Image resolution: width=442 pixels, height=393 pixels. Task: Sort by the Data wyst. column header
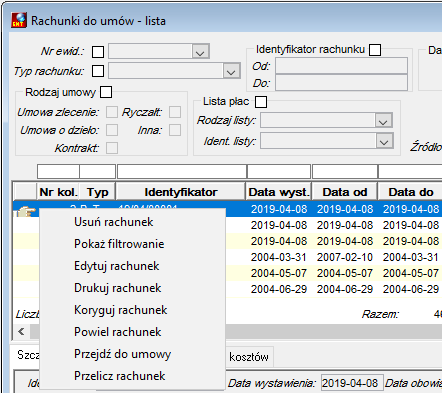pyautogui.click(x=279, y=192)
